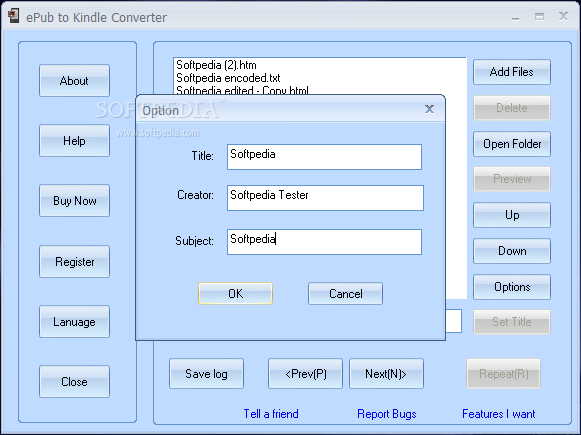Focus the Creator input field

click(325, 198)
